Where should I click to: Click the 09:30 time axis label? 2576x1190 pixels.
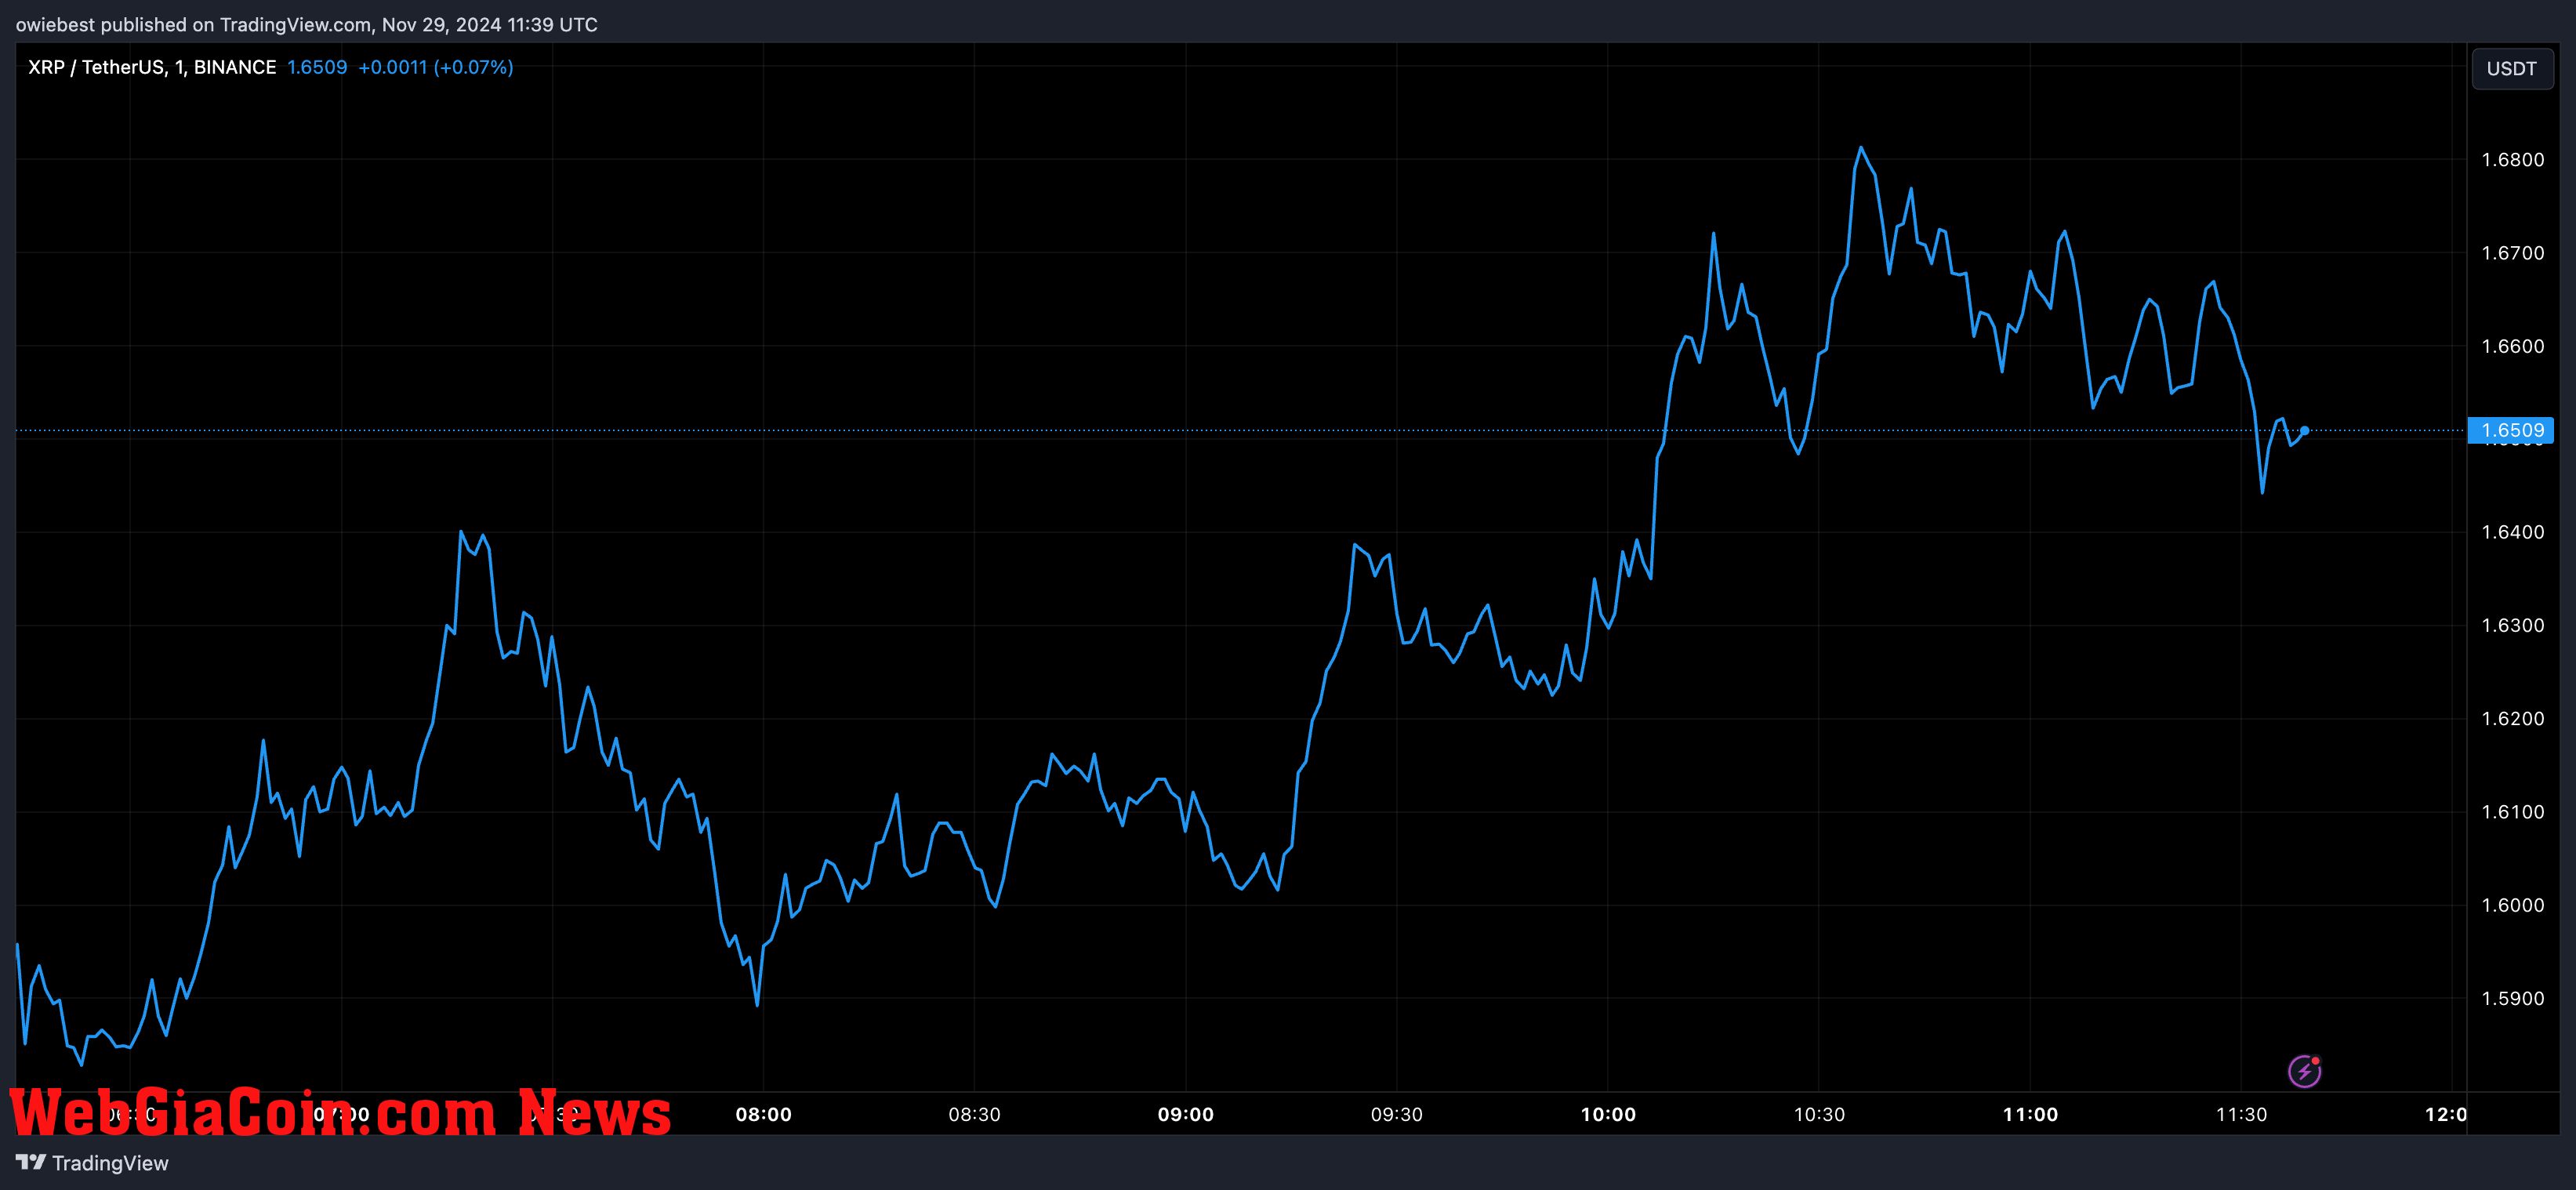pyautogui.click(x=1396, y=1114)
